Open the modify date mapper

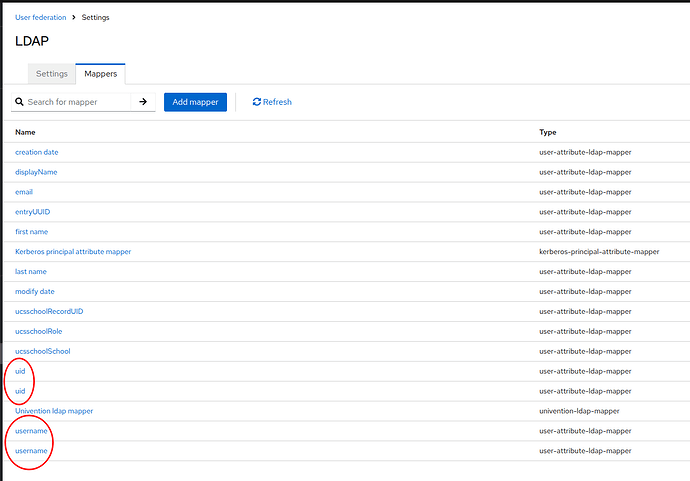click(x=35, y=291)
